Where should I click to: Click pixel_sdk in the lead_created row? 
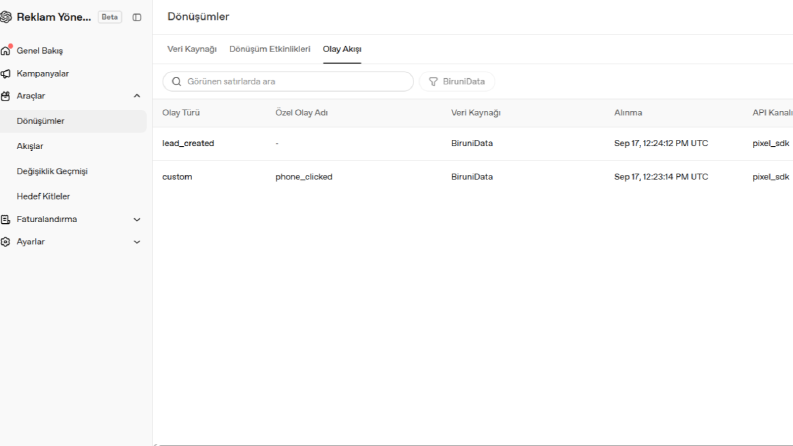point(771,144)
